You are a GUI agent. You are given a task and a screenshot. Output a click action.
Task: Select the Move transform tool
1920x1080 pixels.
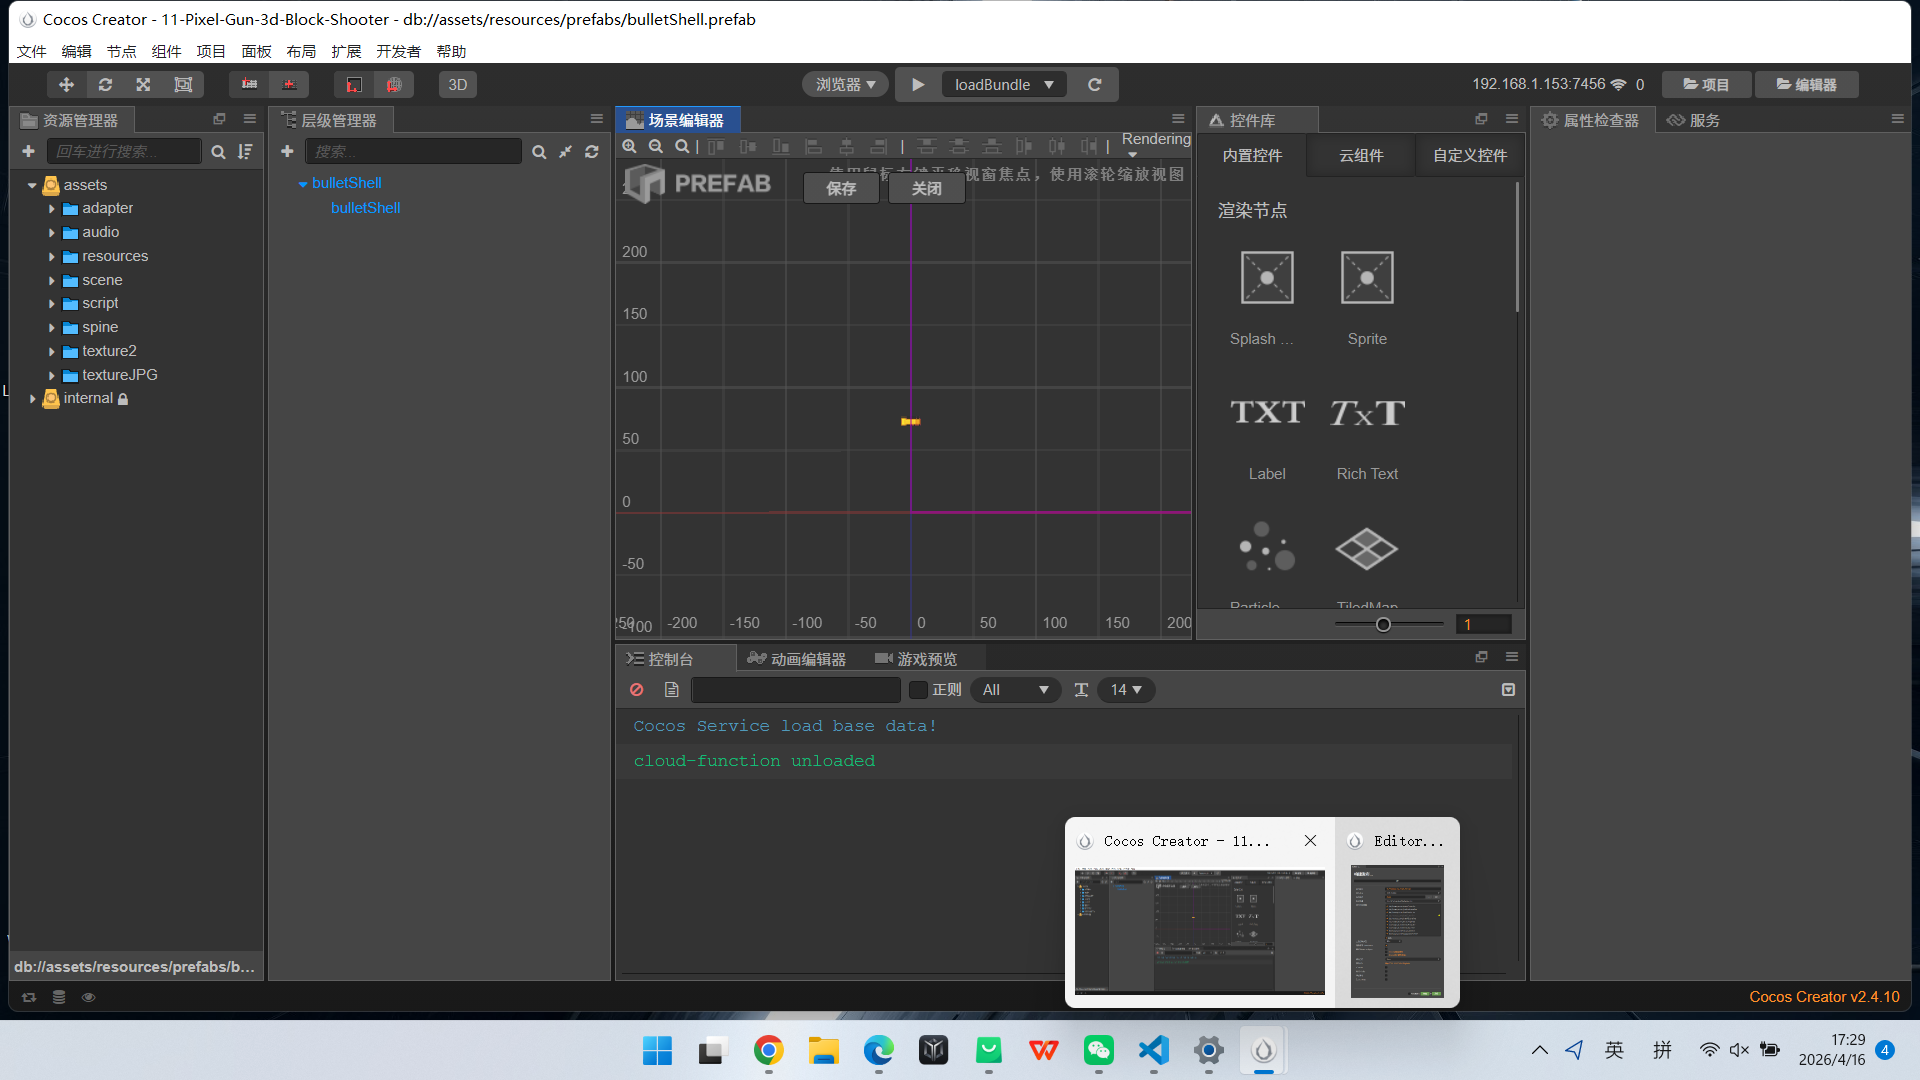click(66, 85)
